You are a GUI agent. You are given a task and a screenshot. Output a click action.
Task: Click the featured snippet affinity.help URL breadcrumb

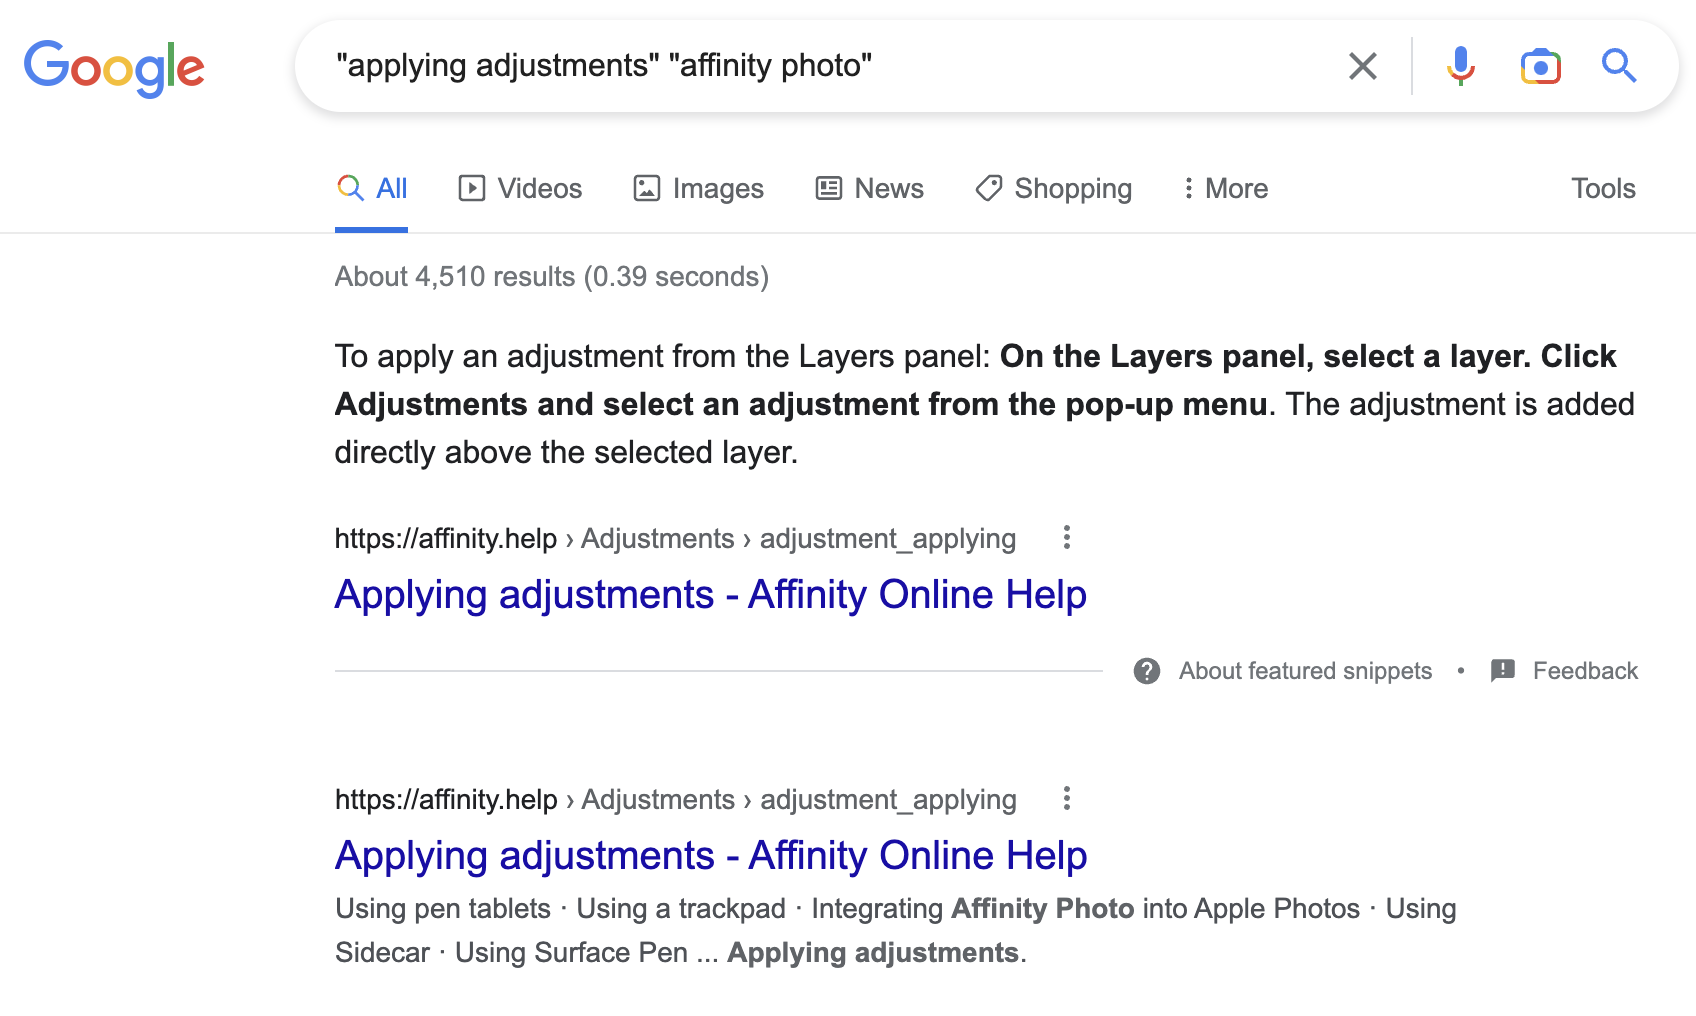tap(675, 539)
